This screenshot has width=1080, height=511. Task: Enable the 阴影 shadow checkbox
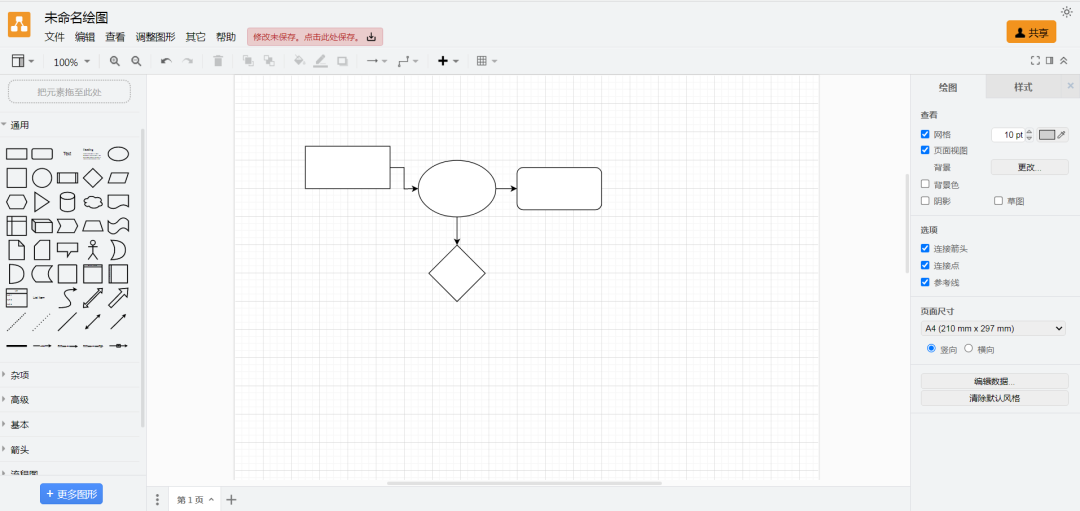pos(925,201)
